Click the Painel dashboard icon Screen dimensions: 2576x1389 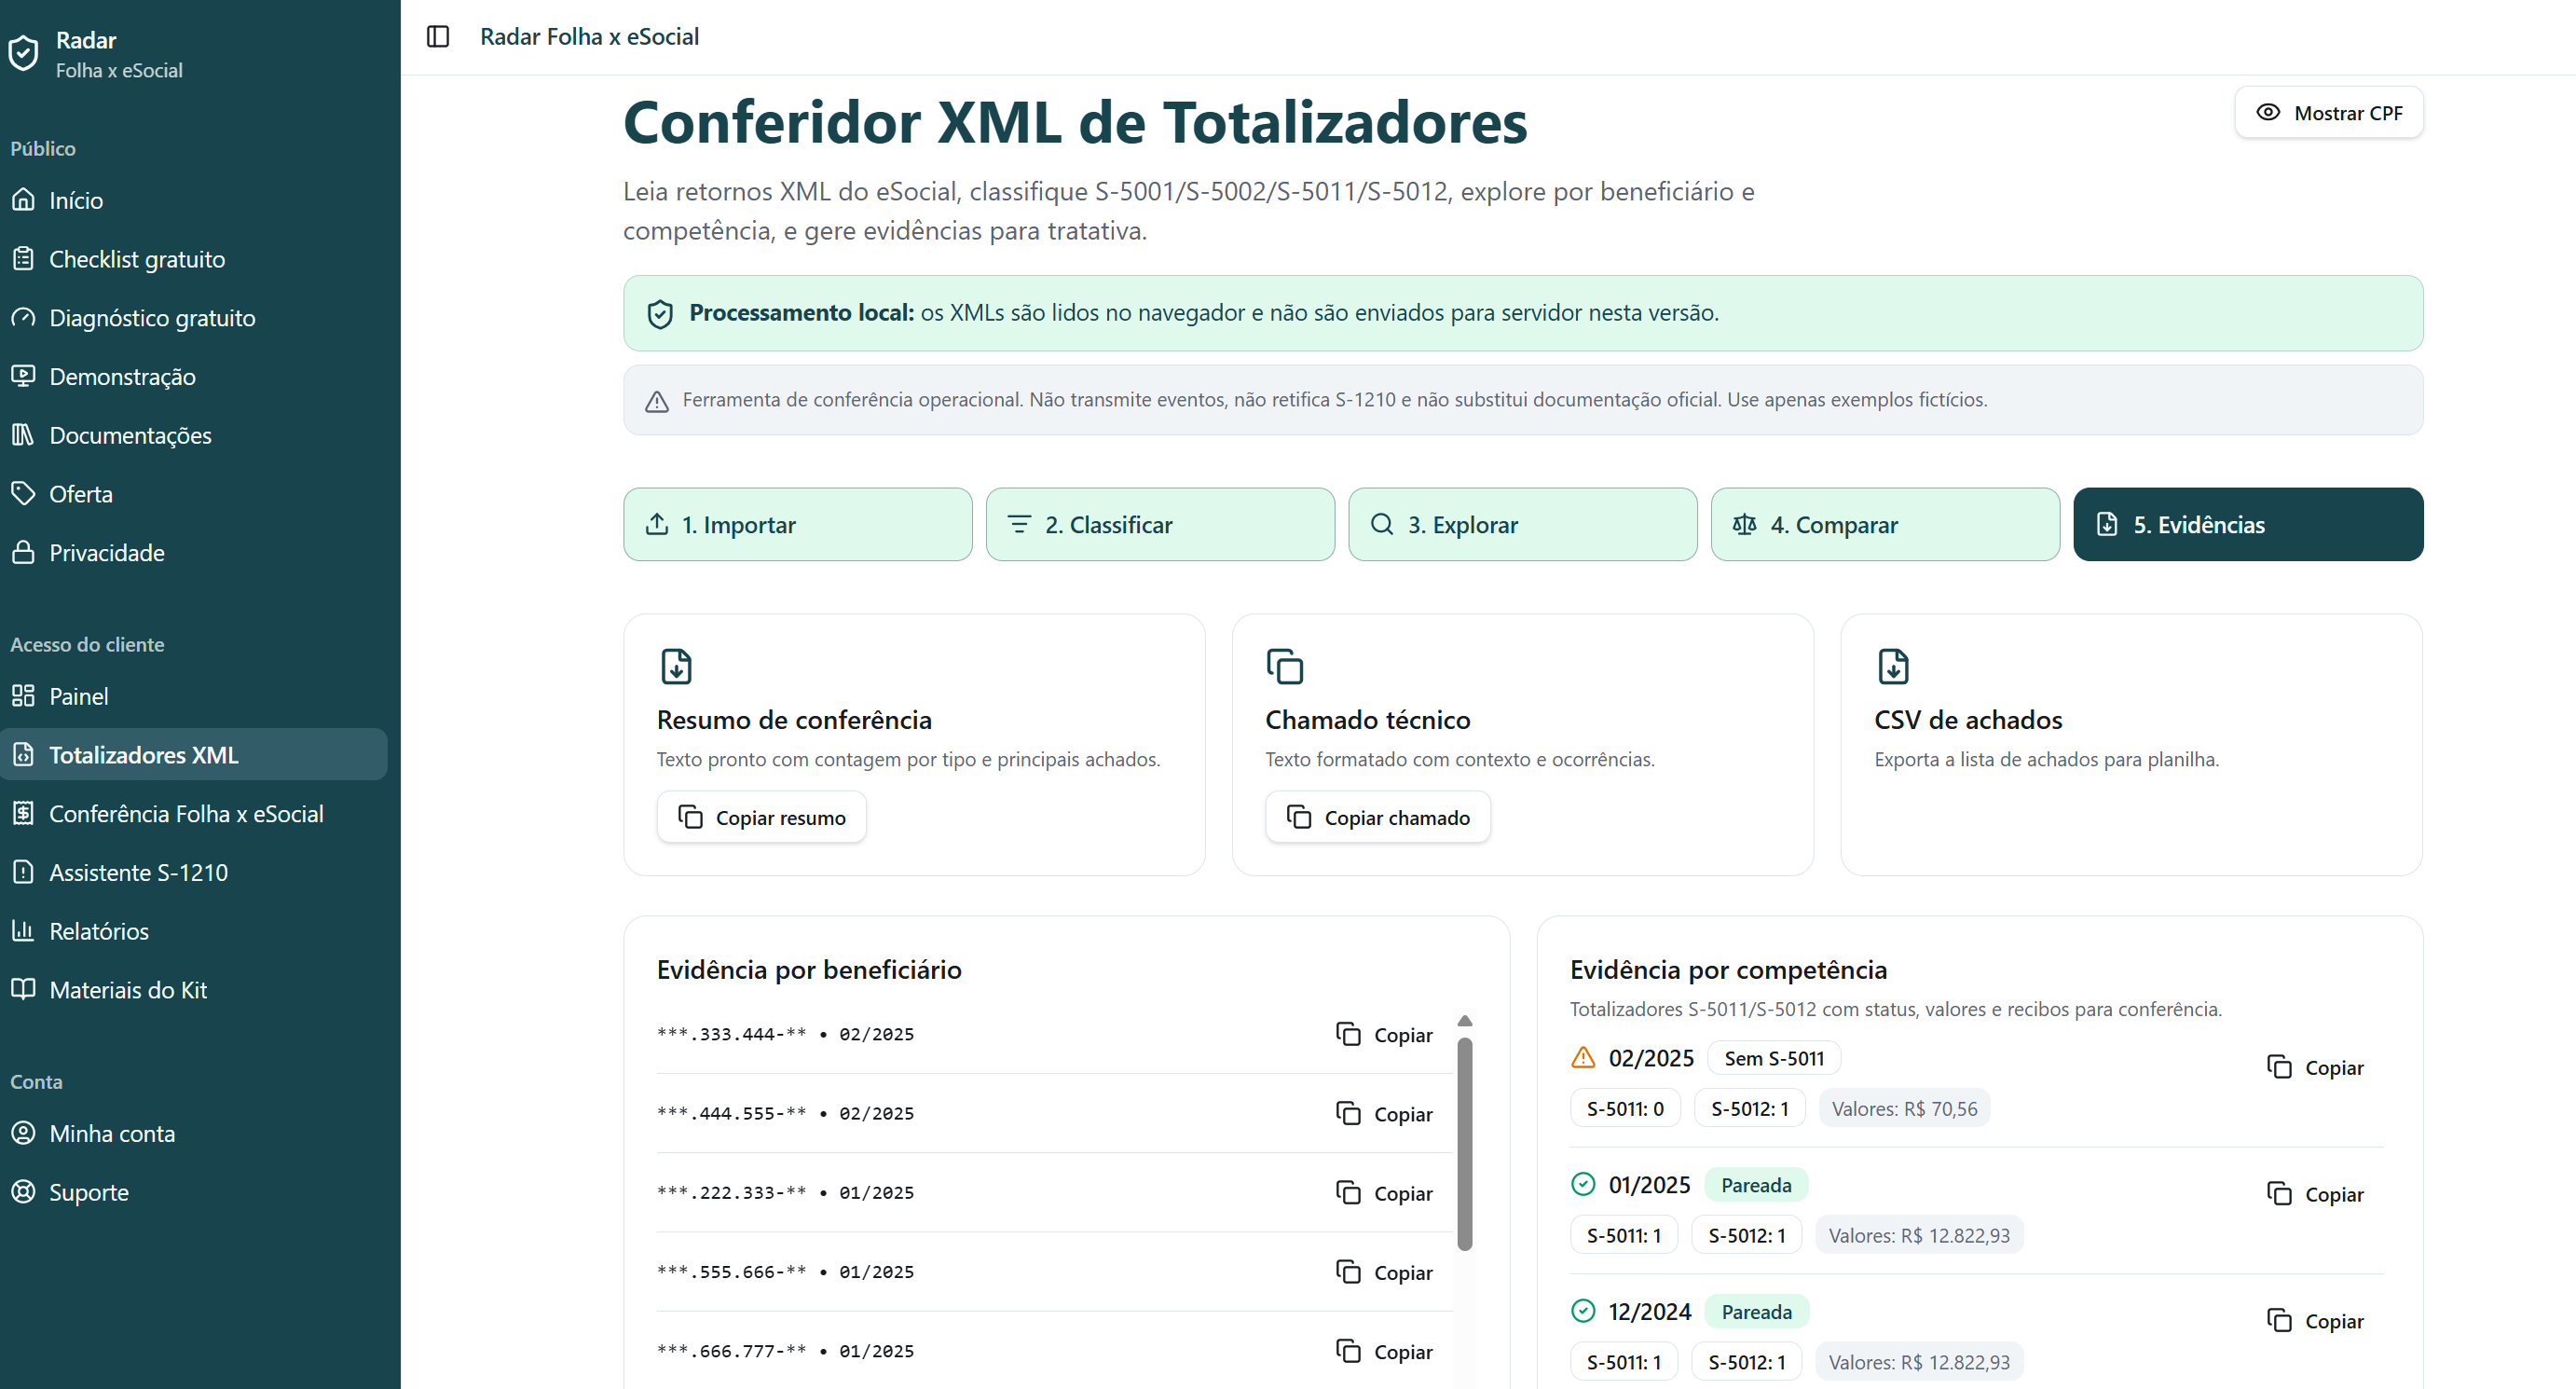click(23, 696)
